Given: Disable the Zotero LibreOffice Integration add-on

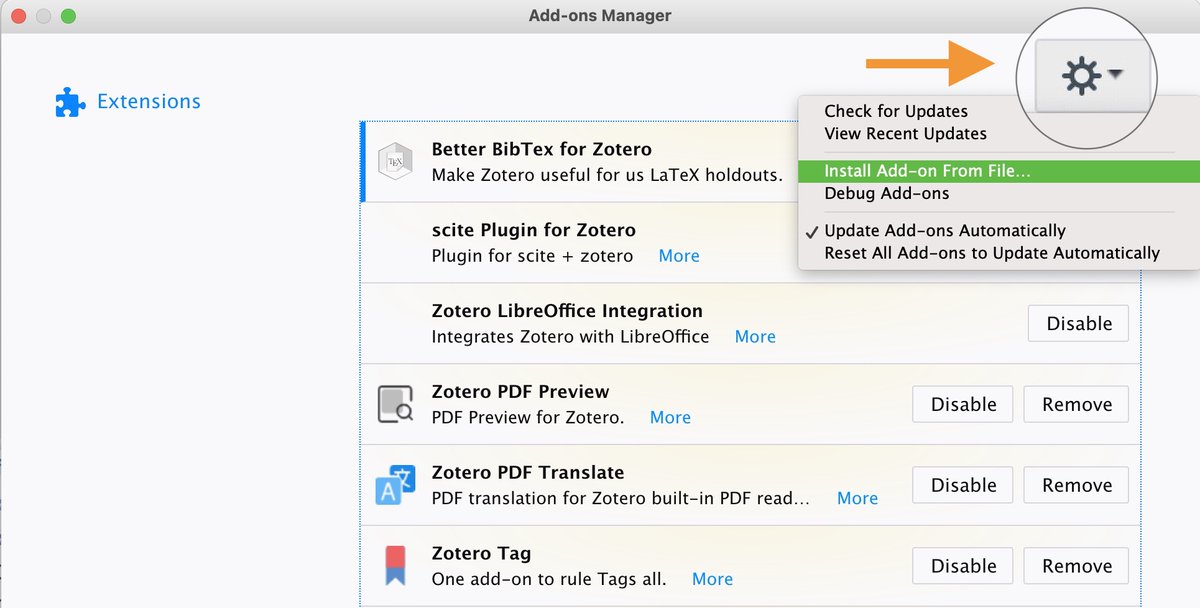Looking at the screenshot, I should click(1078, 323).
